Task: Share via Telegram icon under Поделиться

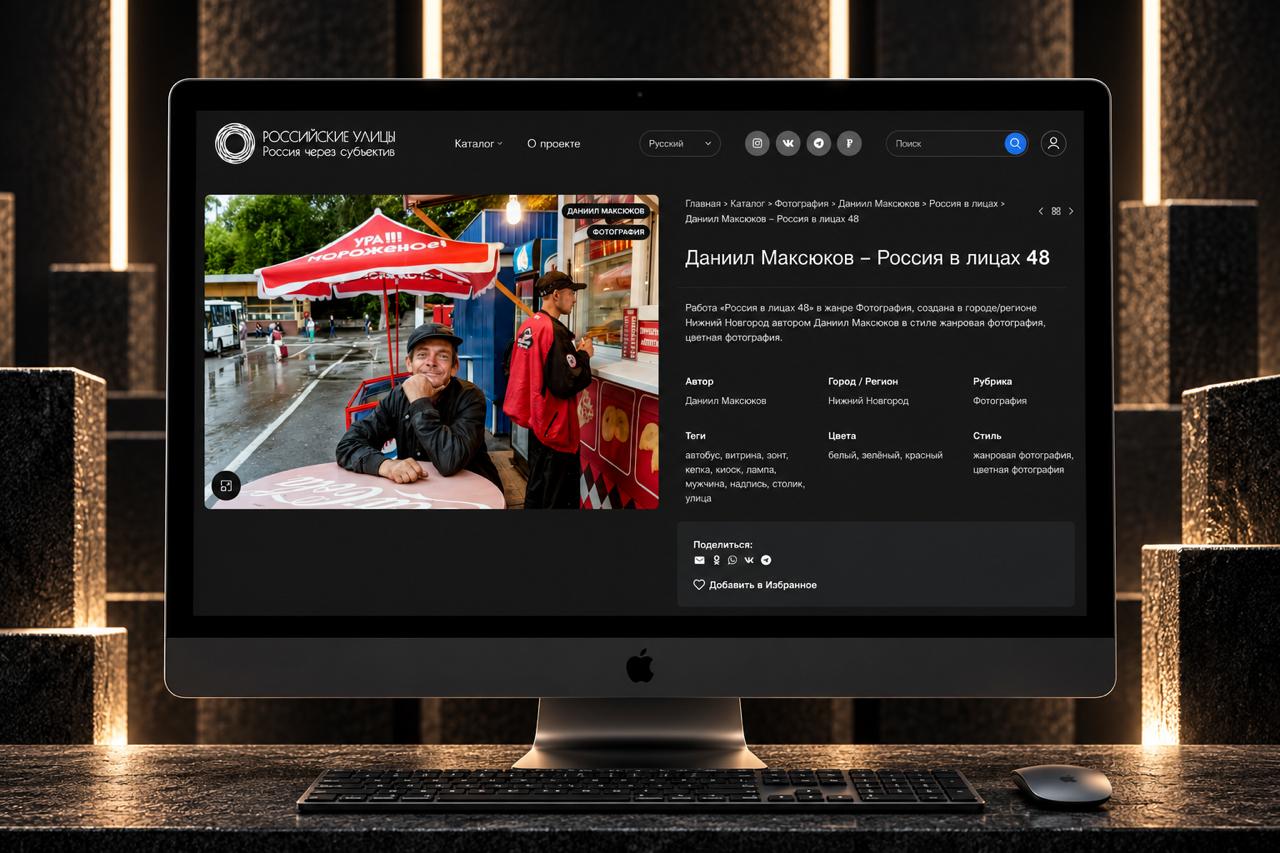Action: point(766,560)
